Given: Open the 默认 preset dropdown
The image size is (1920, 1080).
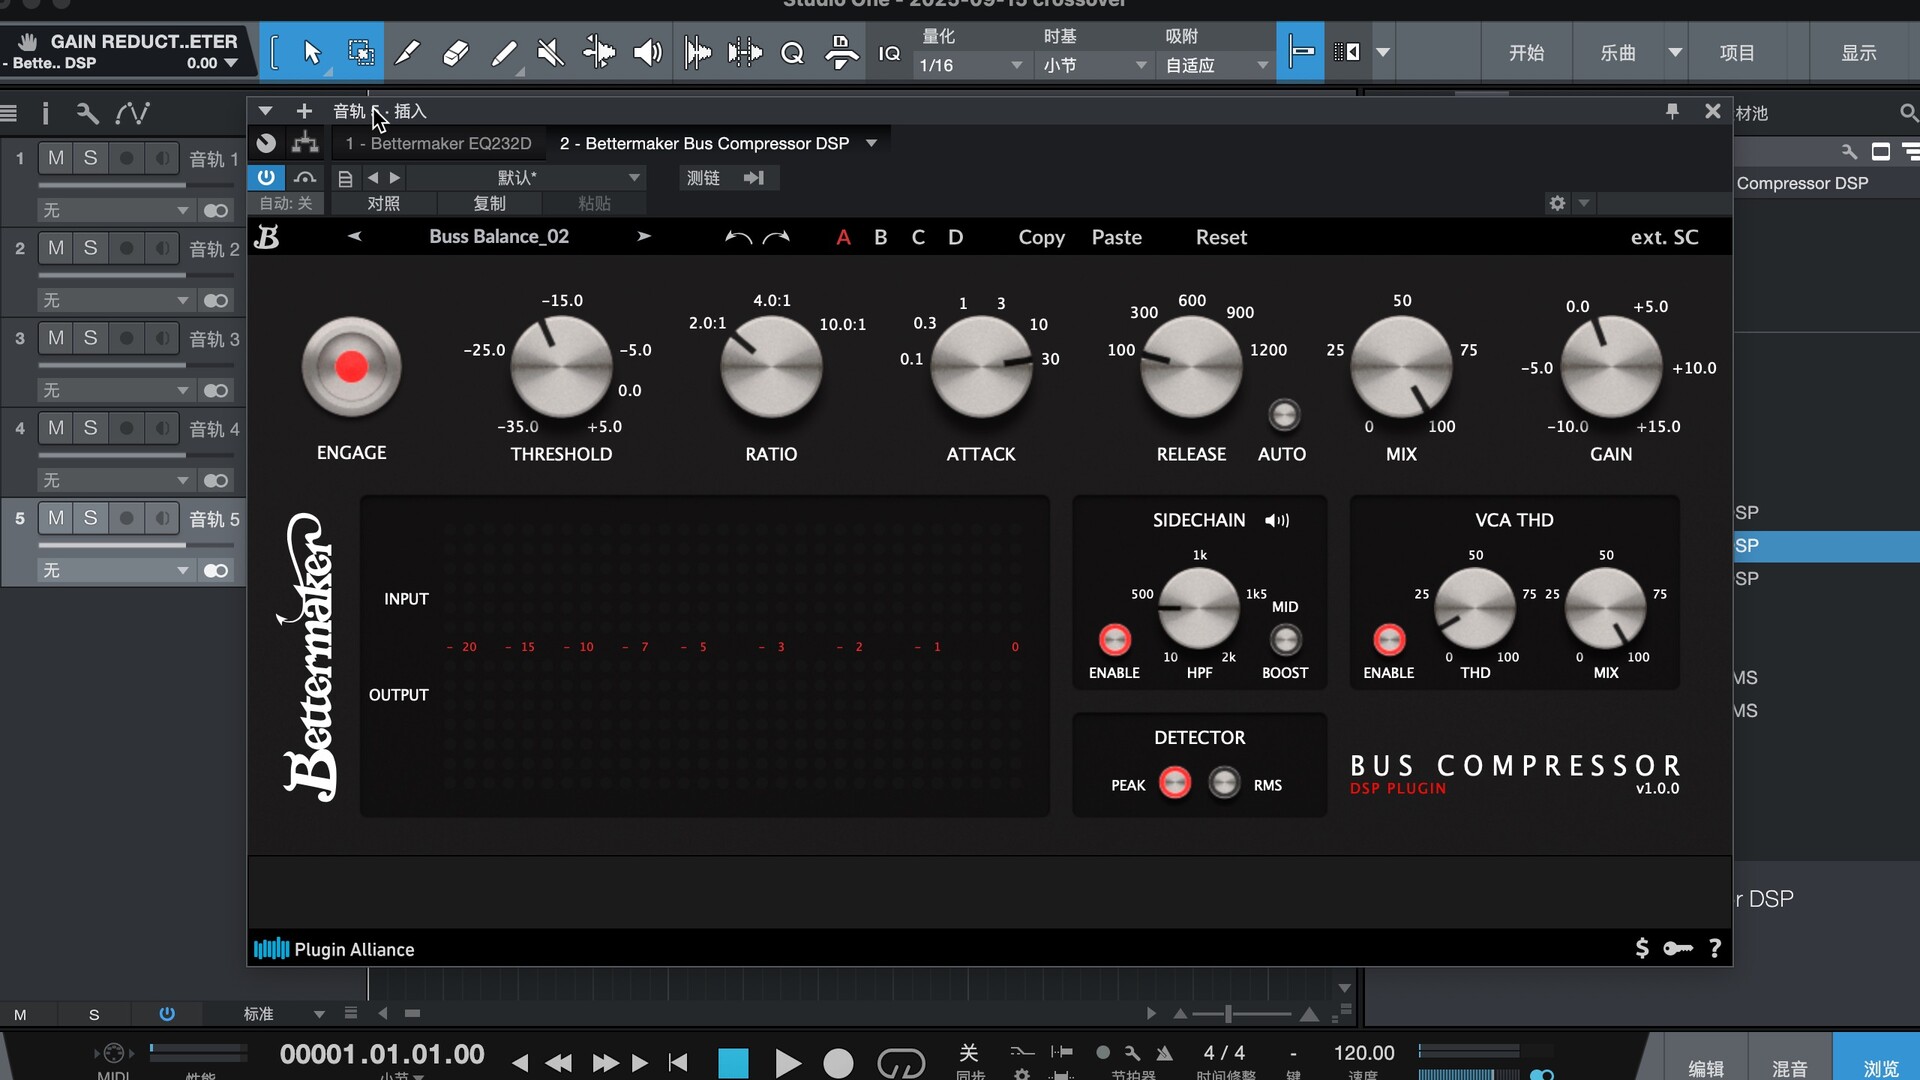Looking at the screenshot, I should point(526,178).
